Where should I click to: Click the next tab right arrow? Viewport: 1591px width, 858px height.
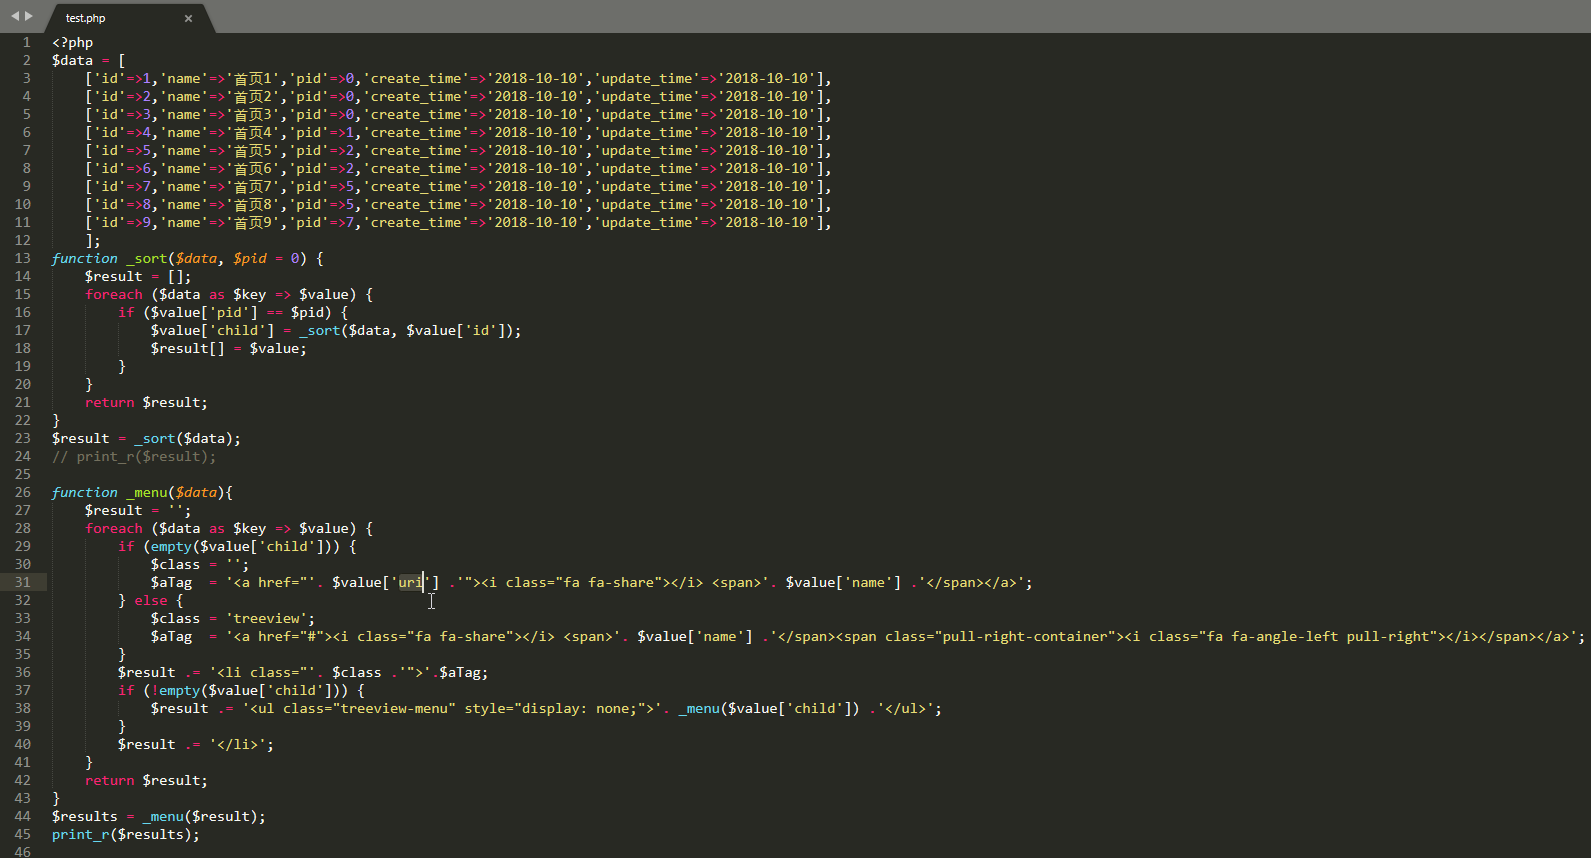tap(29, 16)
